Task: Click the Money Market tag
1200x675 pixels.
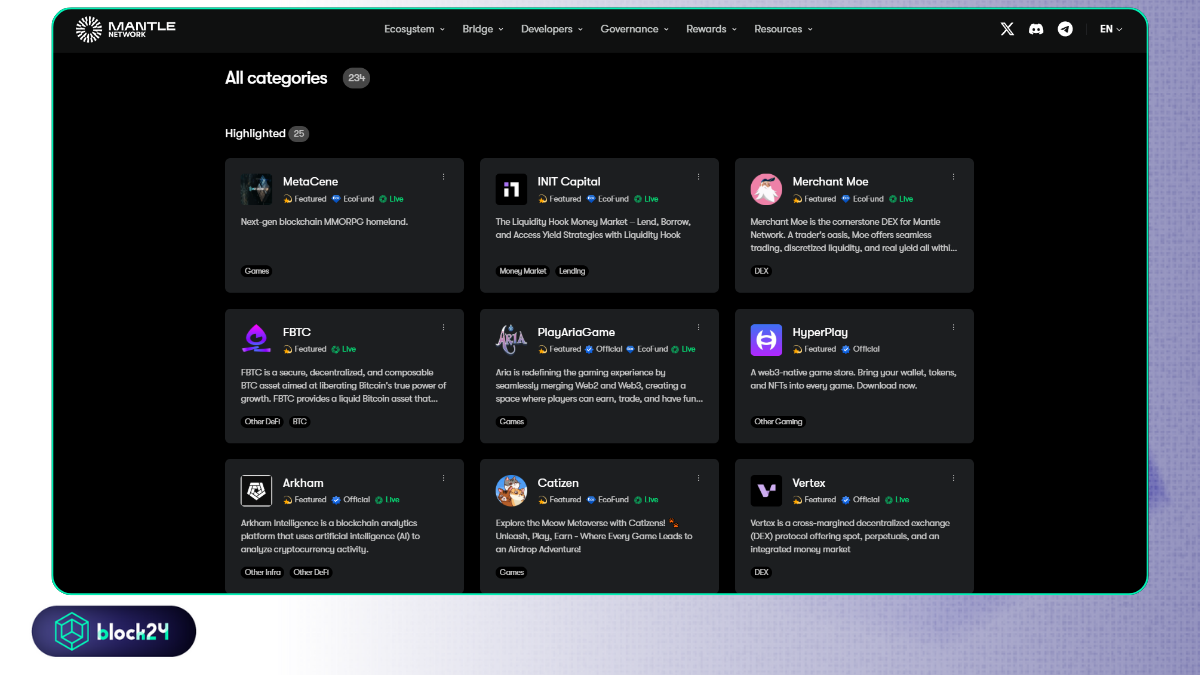Action: pos(523,271)
